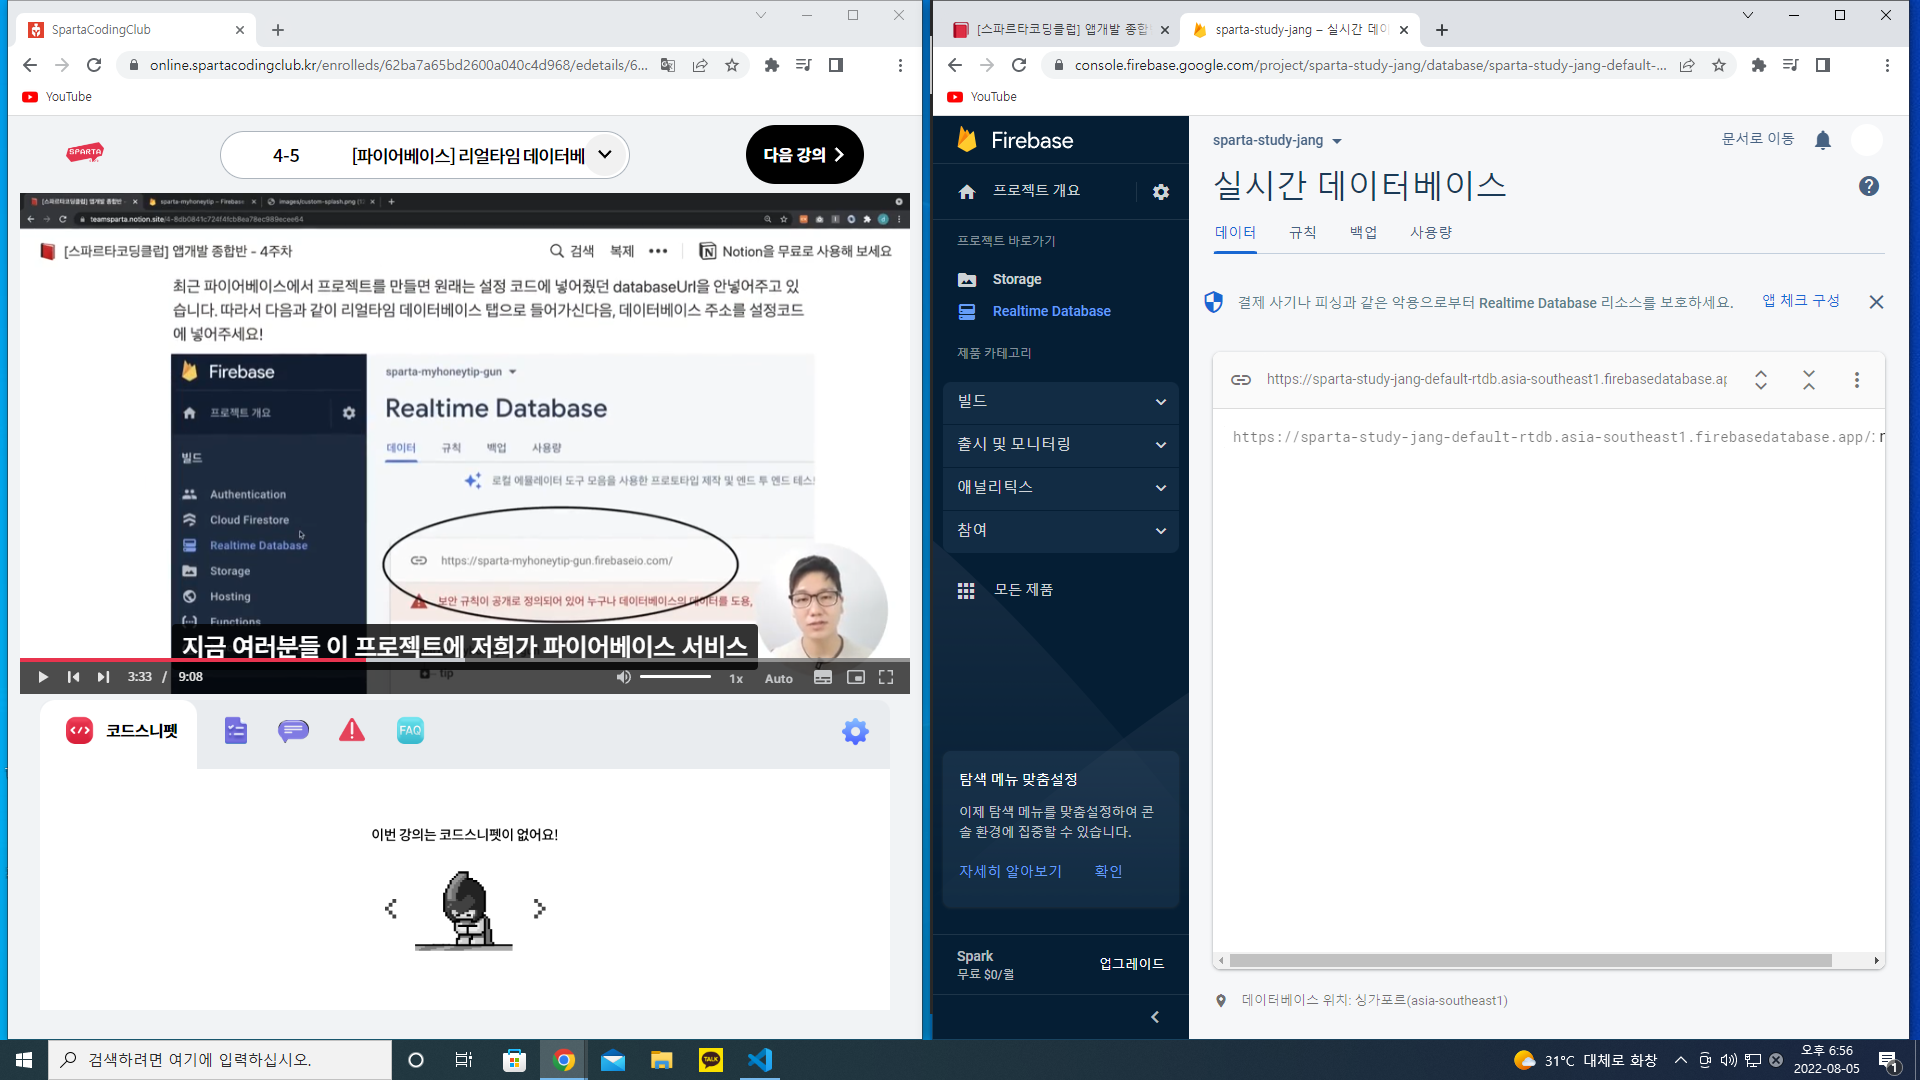Open Firebase project settings gear
The image size is (1920, 1080).
click(1161, 192)
